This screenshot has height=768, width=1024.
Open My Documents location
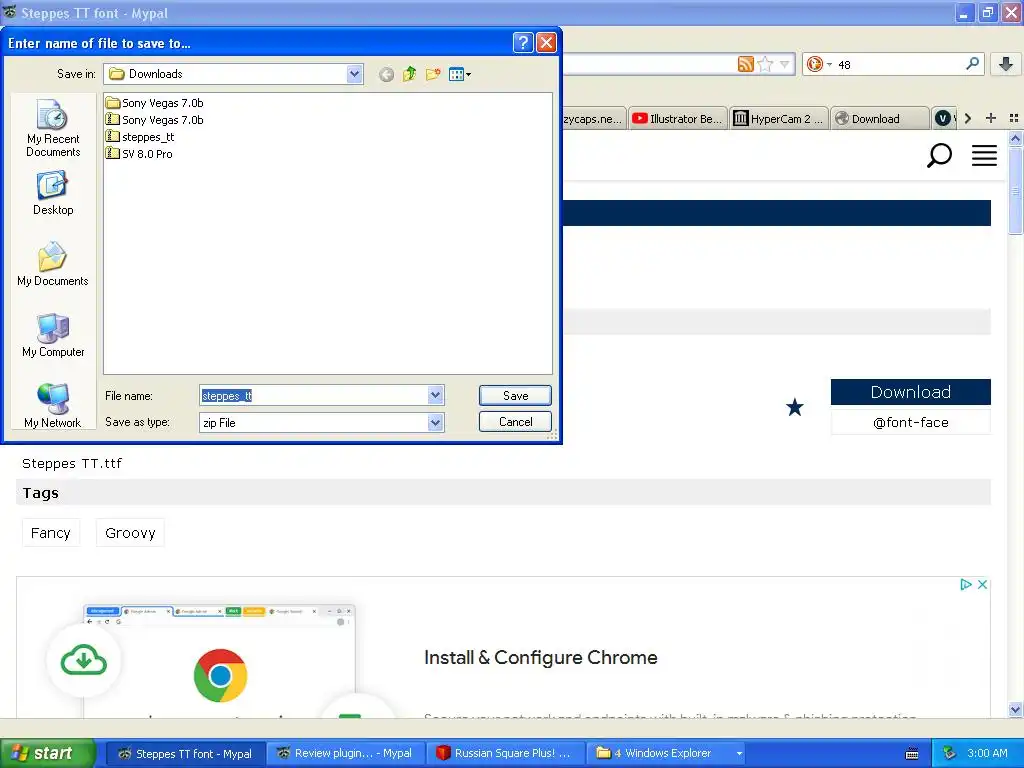pyautogui.click(x=53, y=264)
